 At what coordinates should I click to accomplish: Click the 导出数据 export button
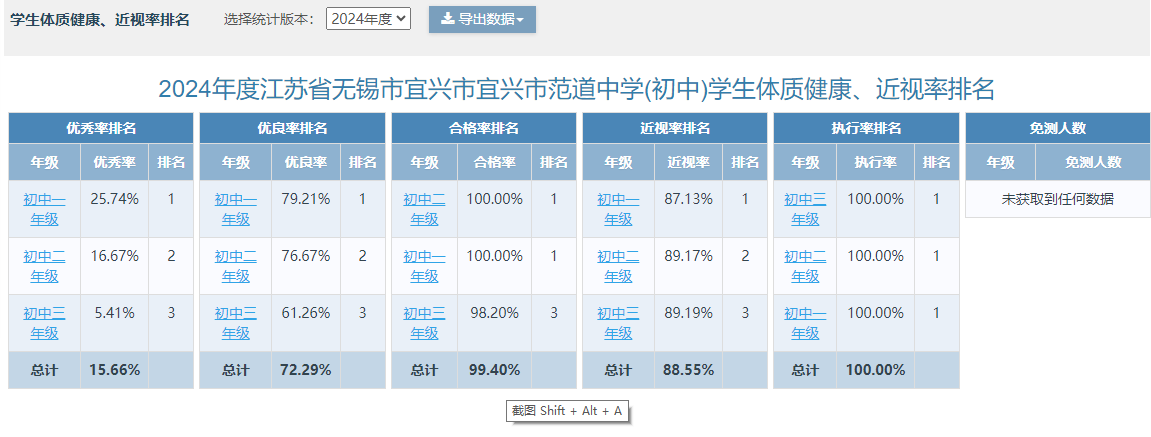482,19
